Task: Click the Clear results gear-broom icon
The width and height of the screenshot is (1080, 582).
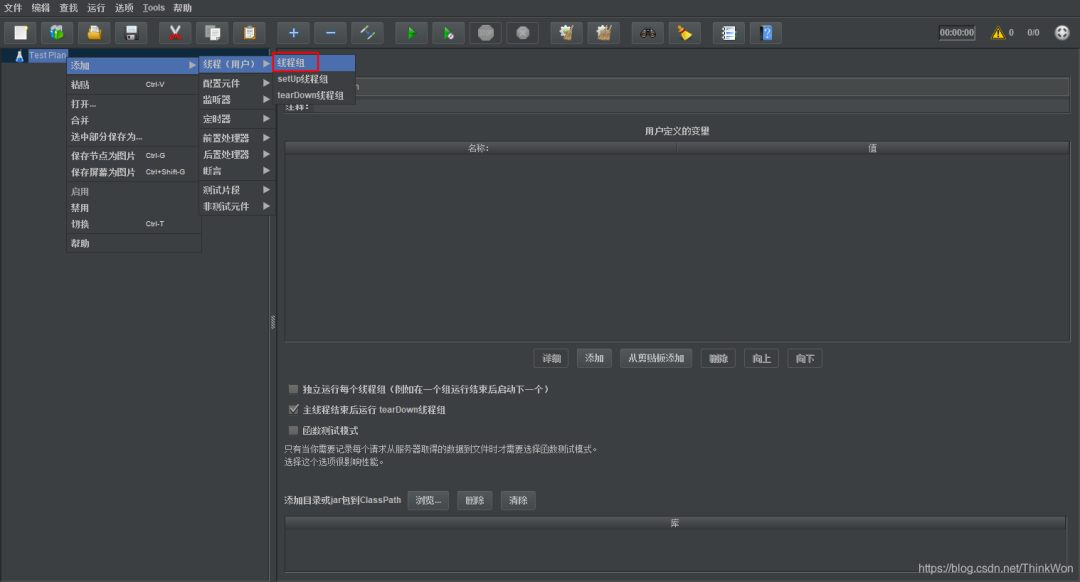Action: [x=567, y=32]
